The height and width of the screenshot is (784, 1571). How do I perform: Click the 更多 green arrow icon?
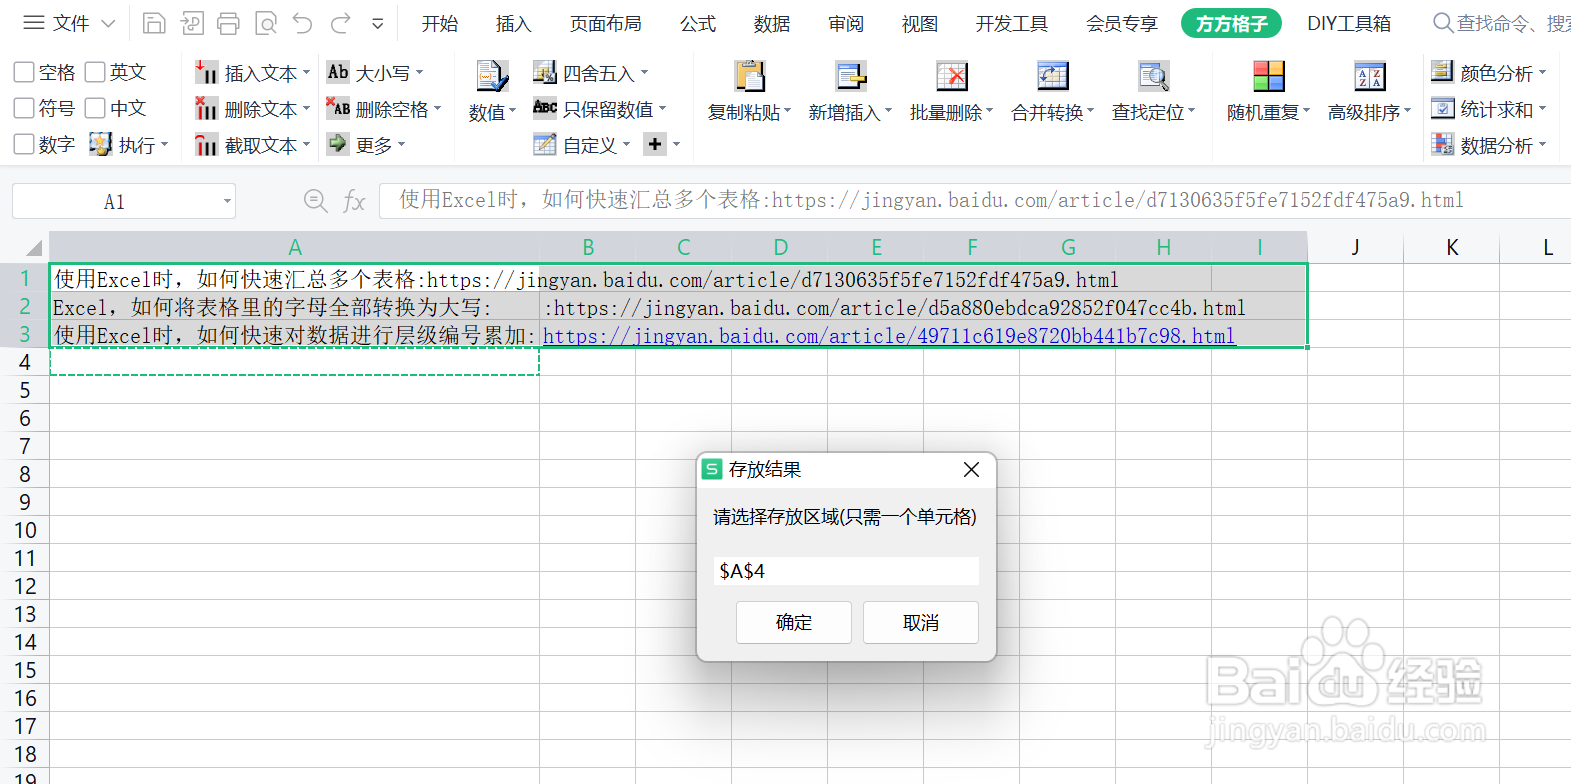coord(338,144)
